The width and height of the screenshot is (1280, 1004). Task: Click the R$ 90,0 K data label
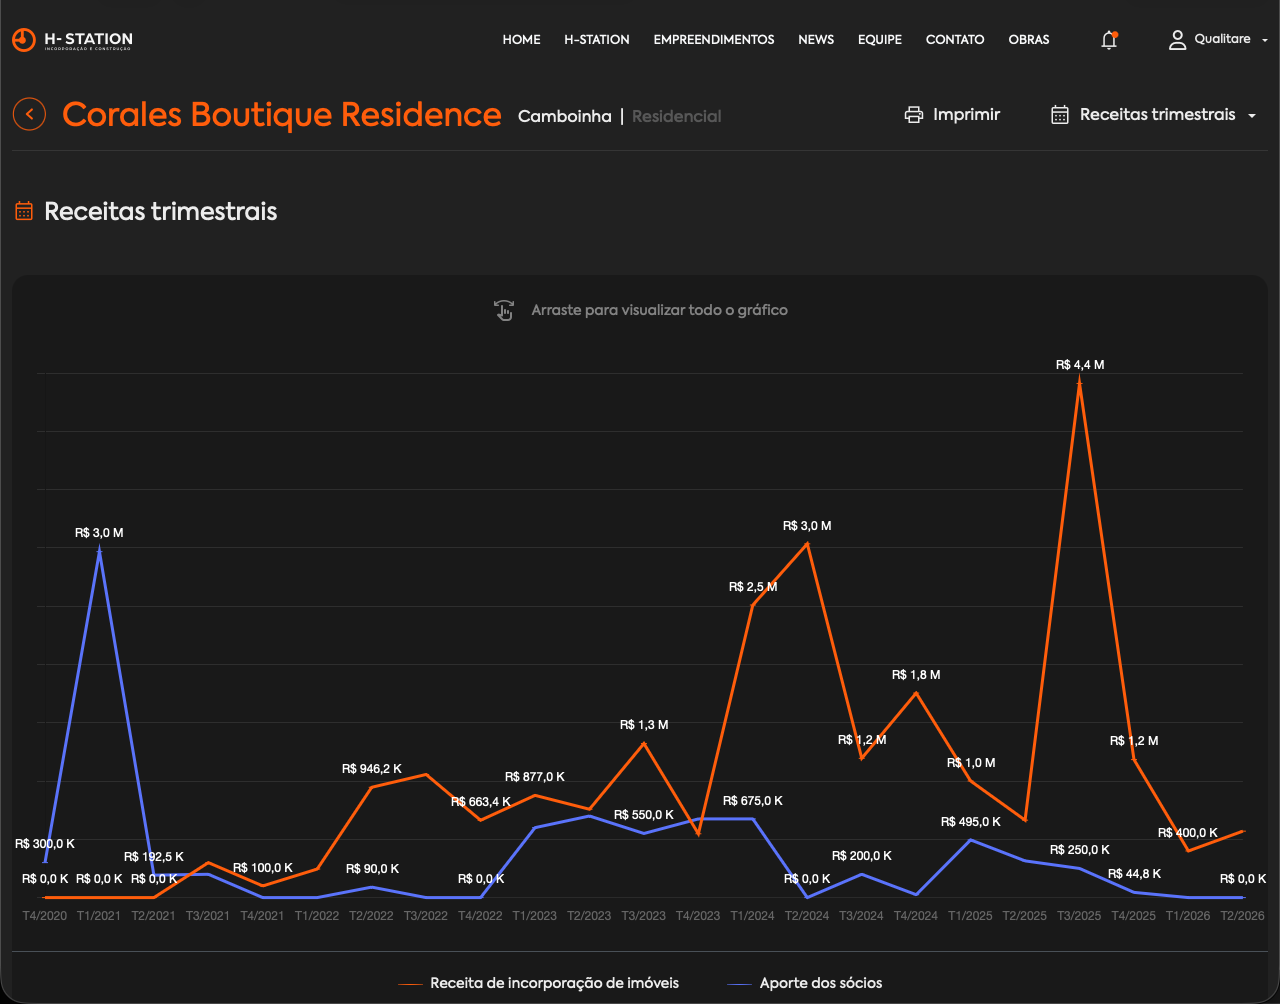pyautogui.click(x=372, y=869)
